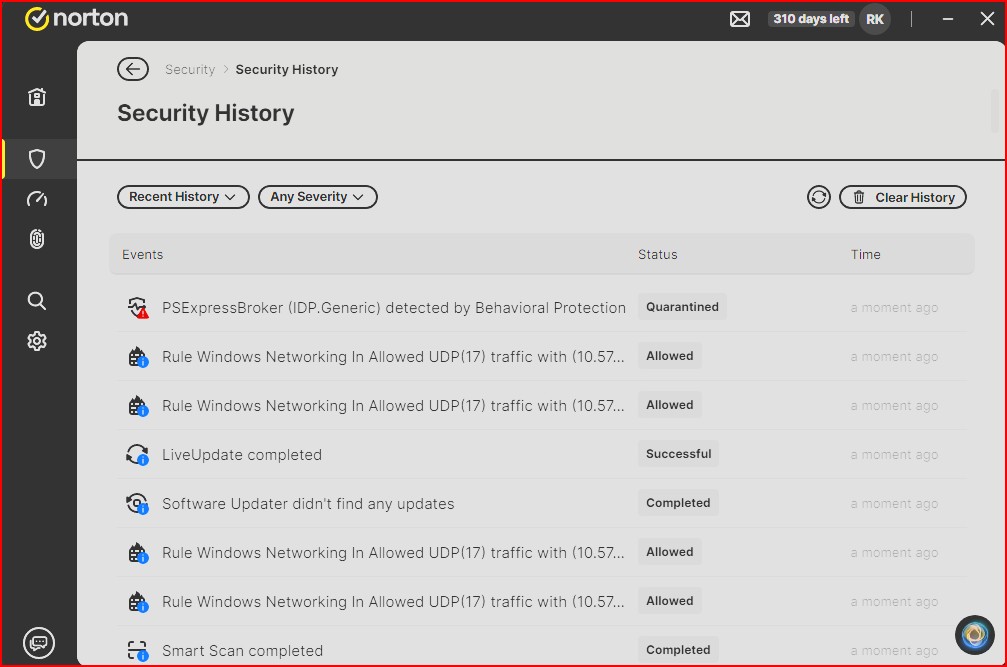This screenshot has height=667, width=1007.
Task: Click the Software Updater event icon
Action: [137, 503]
